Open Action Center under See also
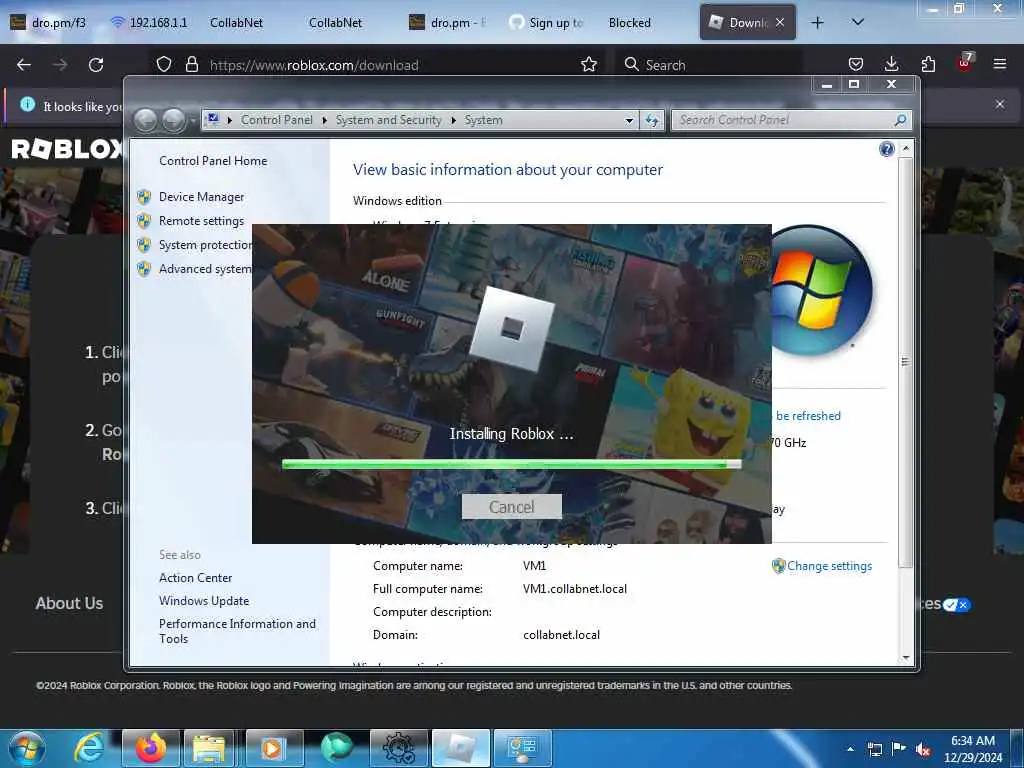The width and height of the screenshot is (1024, 768). tap(195, 577)
